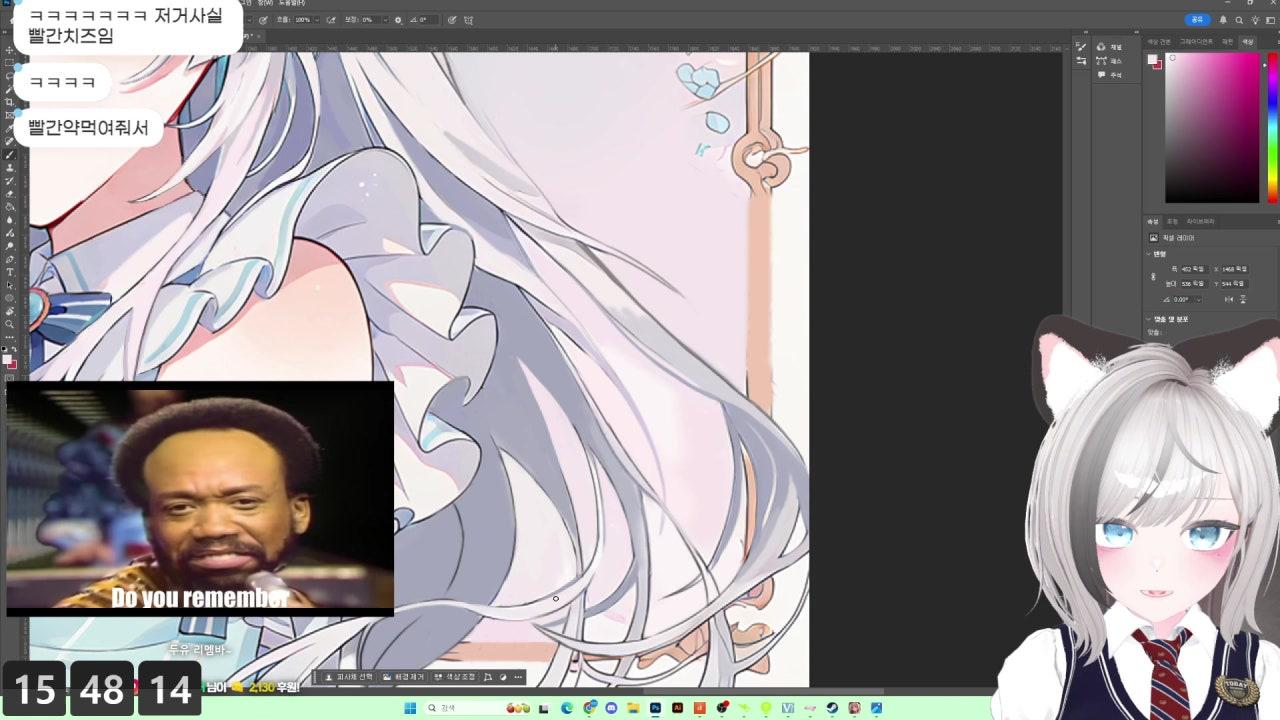
Task: Toggle the width-height link constraint icon
Action: click(1154, 276)
